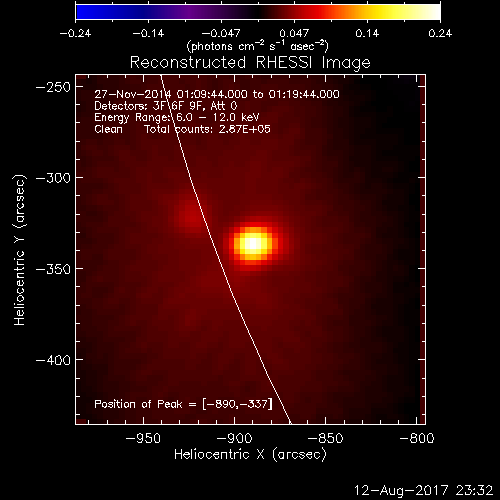Click the Reconstructed RHESSI Image title
Image resolution: width=500 pixels, height=500 pixels.
[x=250, y=63]
